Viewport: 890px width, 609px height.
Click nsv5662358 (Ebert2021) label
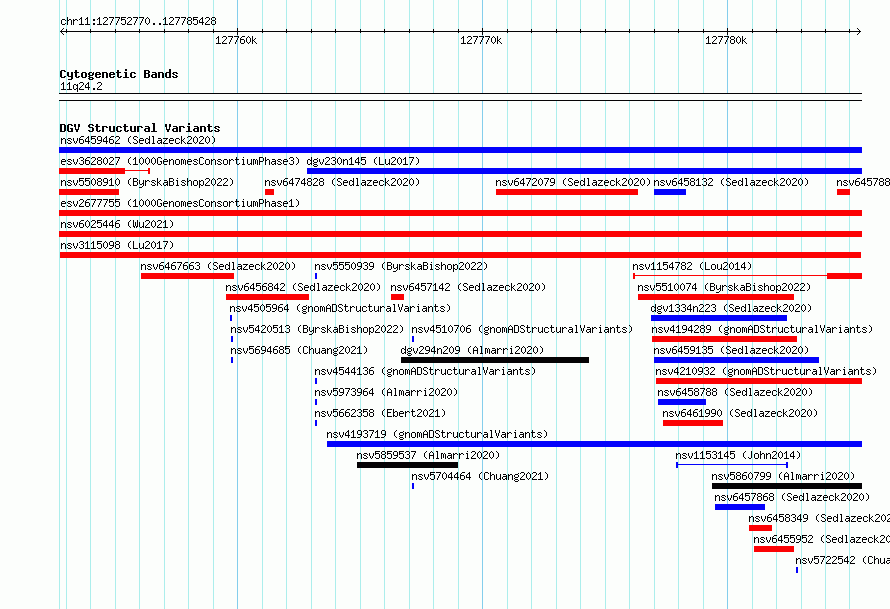pos(380,413)
